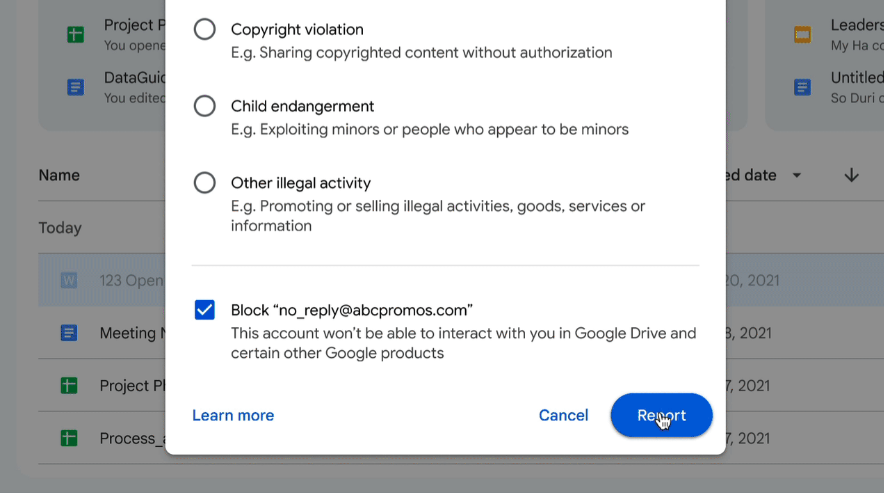Click the Name column header
Viewport: 884px width, 493px height.
pyautogui.click(x=59, y=175)
